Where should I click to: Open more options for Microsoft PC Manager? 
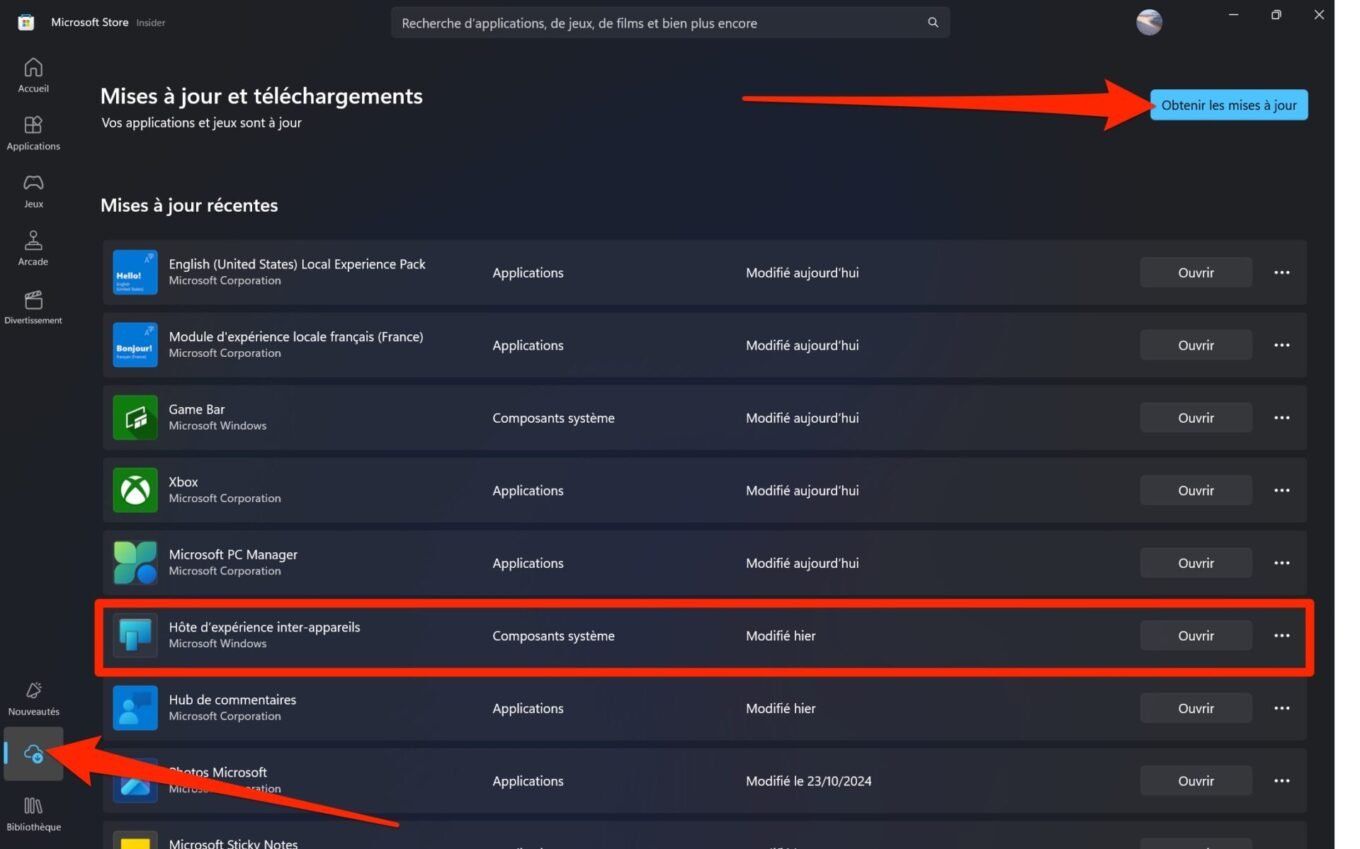[x=1282, y=563]
